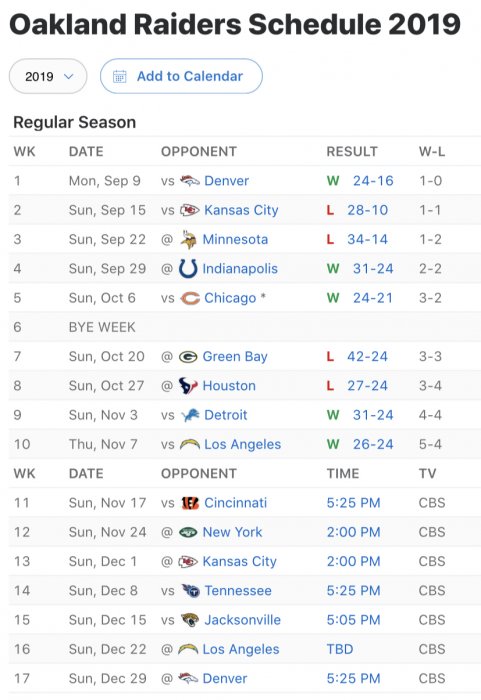Click the Green Bay Packers logo
This screenshot has width=481, height=700.
(x=188, y=357)
